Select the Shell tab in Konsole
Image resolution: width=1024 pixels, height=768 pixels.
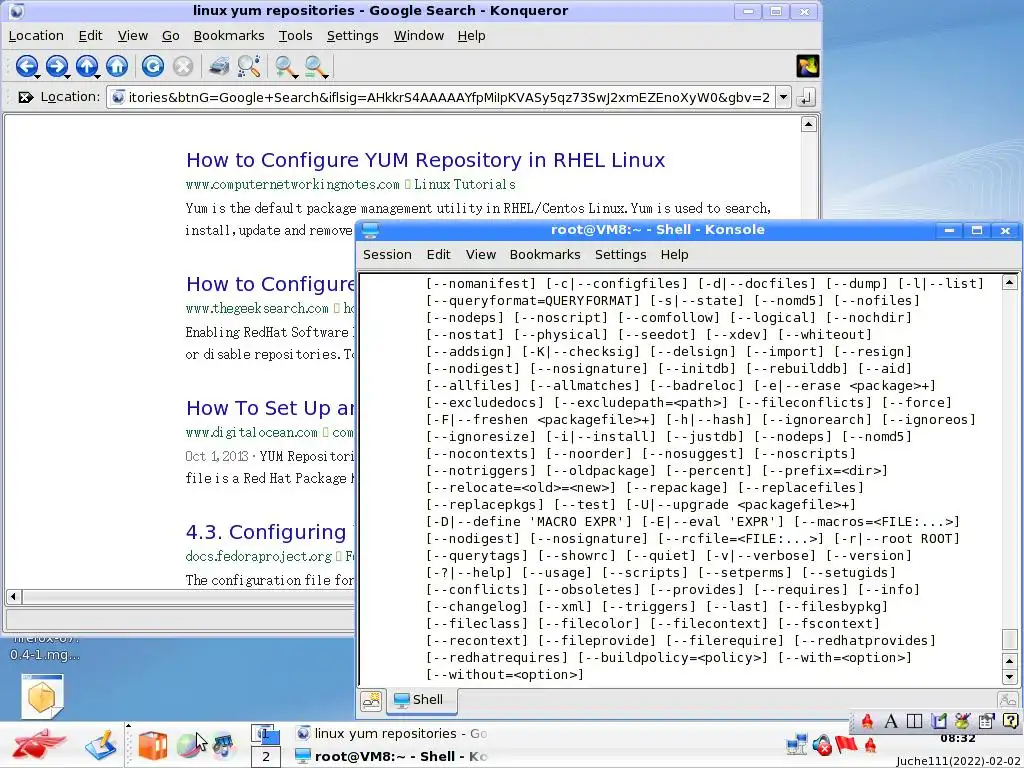421,700
